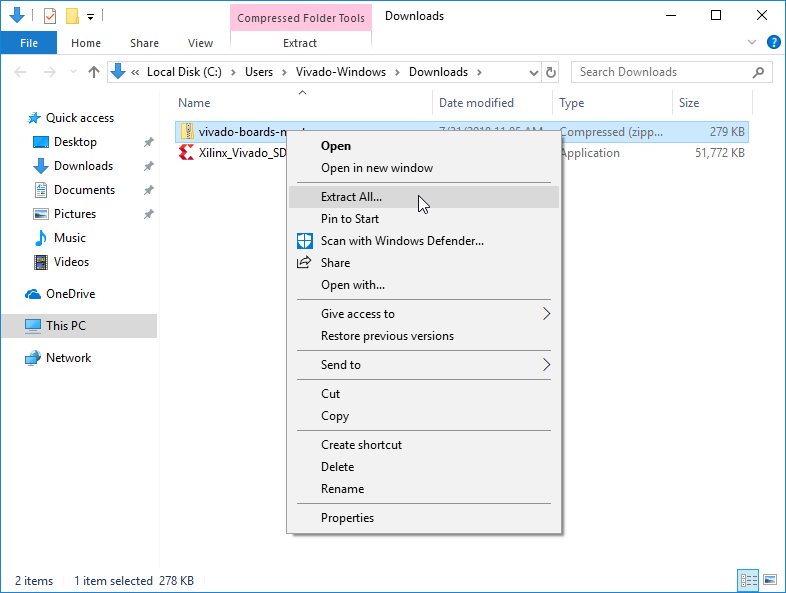Screen dimensions: 786x593
Task: Click the Properties quick access toolbar icon
Action: click(50, 16)
